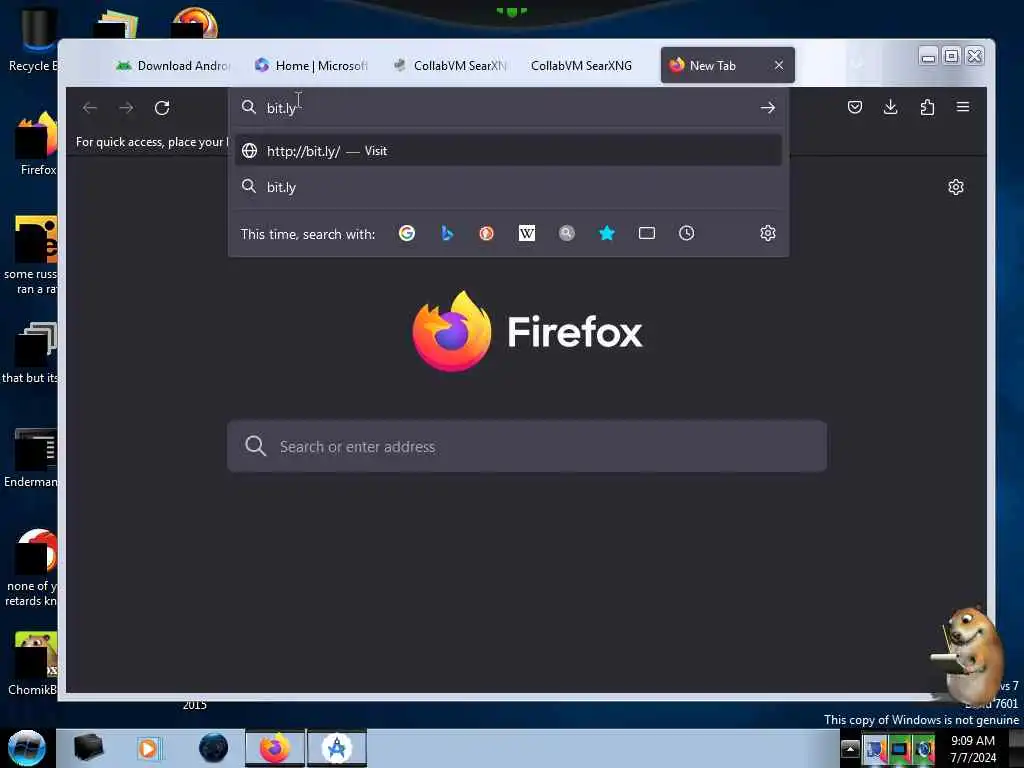Open the Extensions puzzle icon

927,107
